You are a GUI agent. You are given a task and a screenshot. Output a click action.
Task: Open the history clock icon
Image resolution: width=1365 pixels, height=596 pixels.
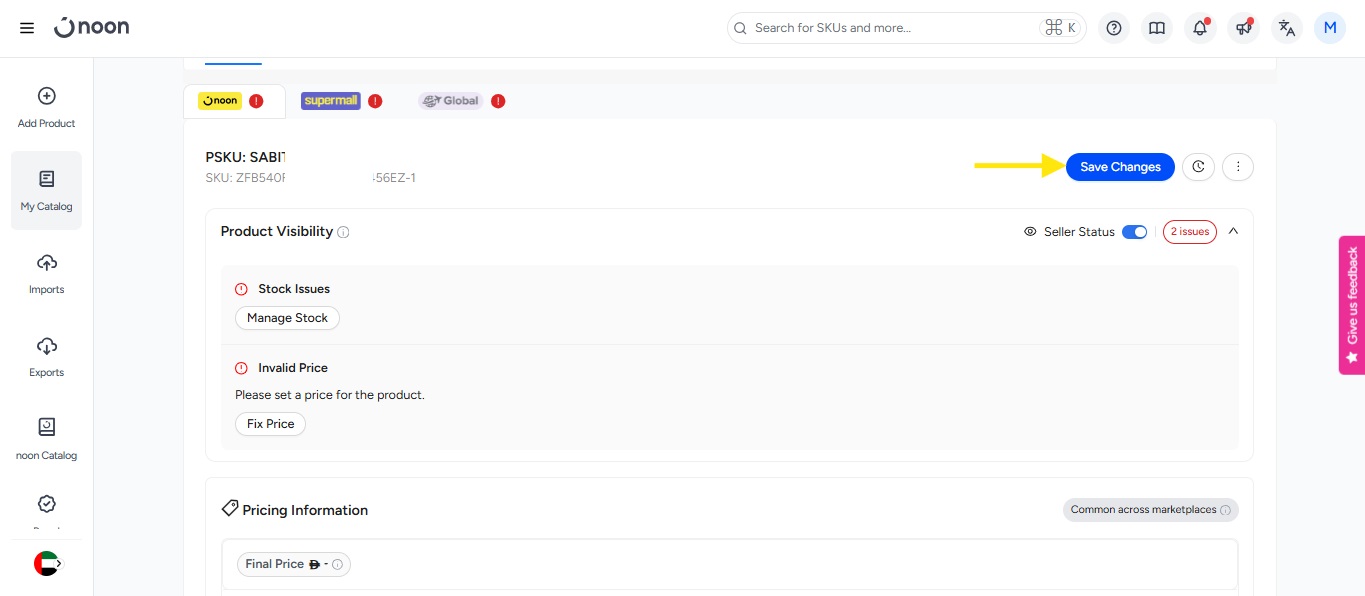click(1198, 167)
